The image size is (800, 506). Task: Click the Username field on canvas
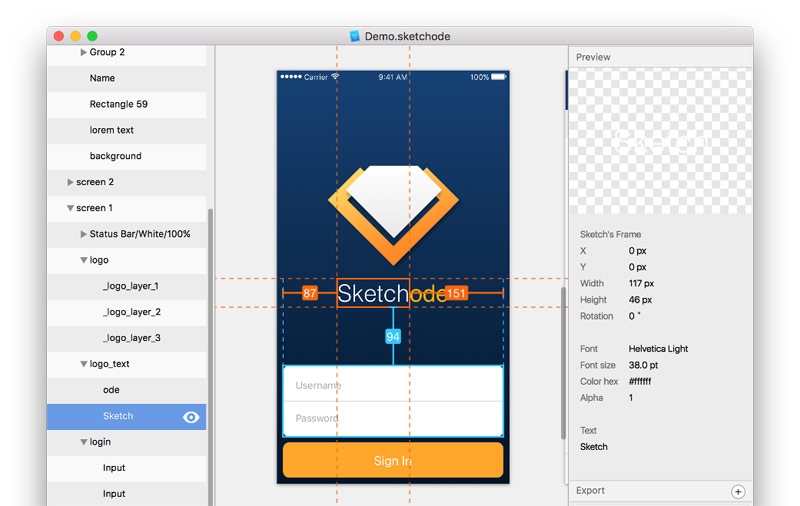click(393, 384)
